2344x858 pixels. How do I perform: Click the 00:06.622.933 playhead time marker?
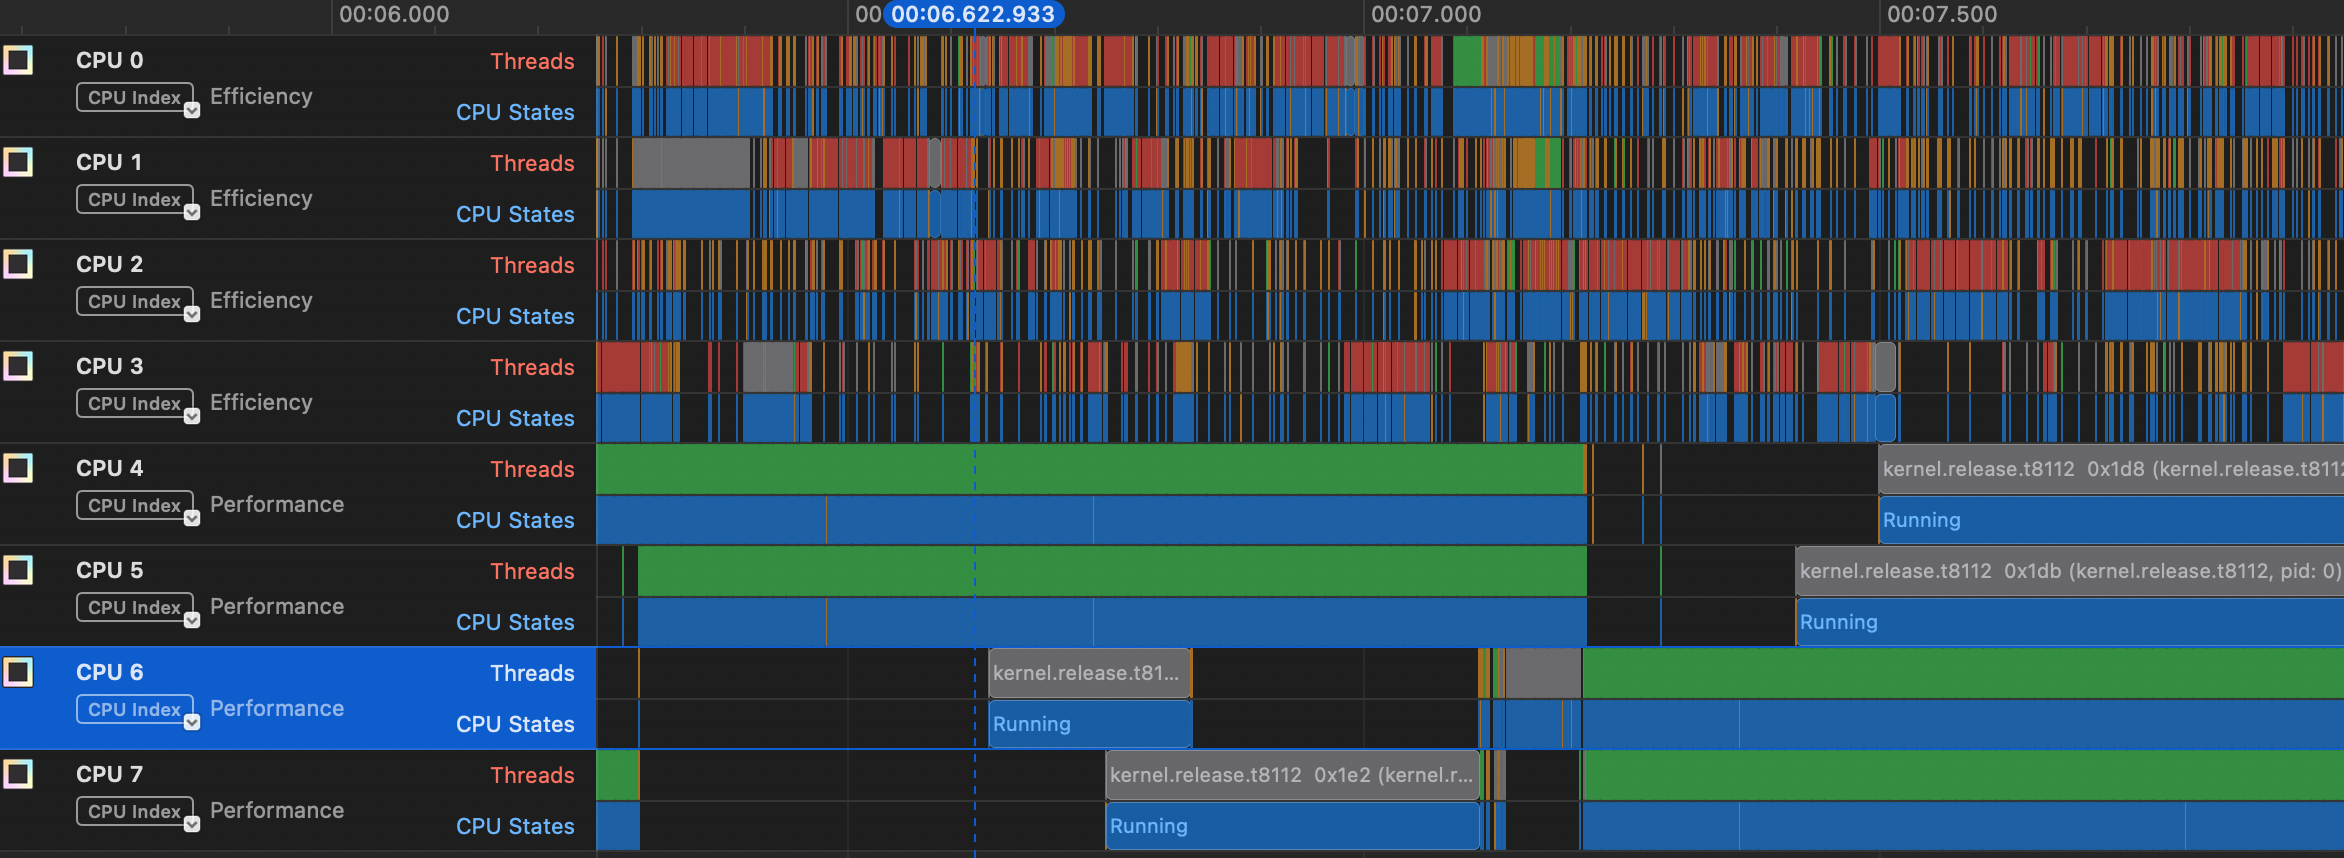click(x=972, y=14)
